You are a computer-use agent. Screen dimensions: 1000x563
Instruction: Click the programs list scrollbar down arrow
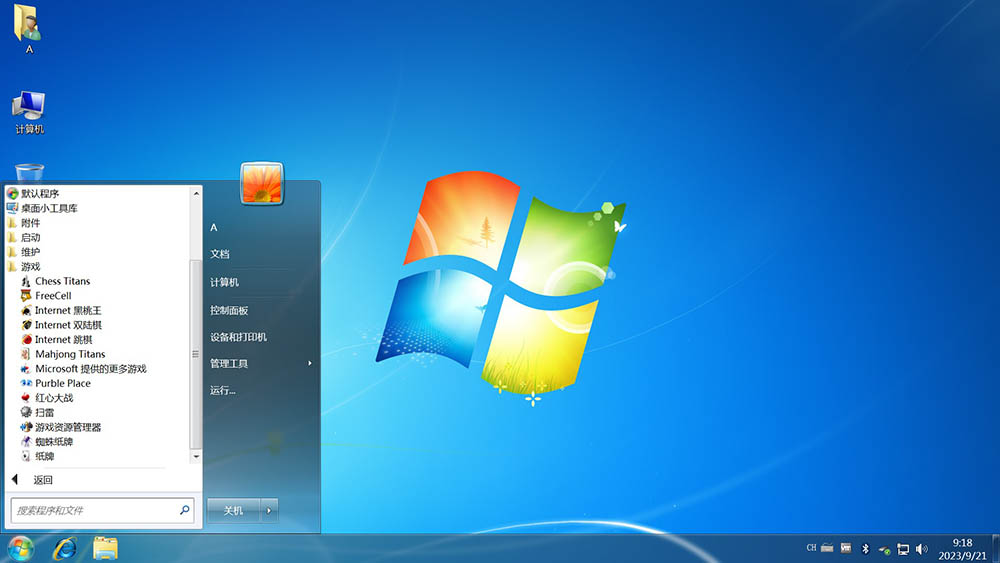(196, 457)
